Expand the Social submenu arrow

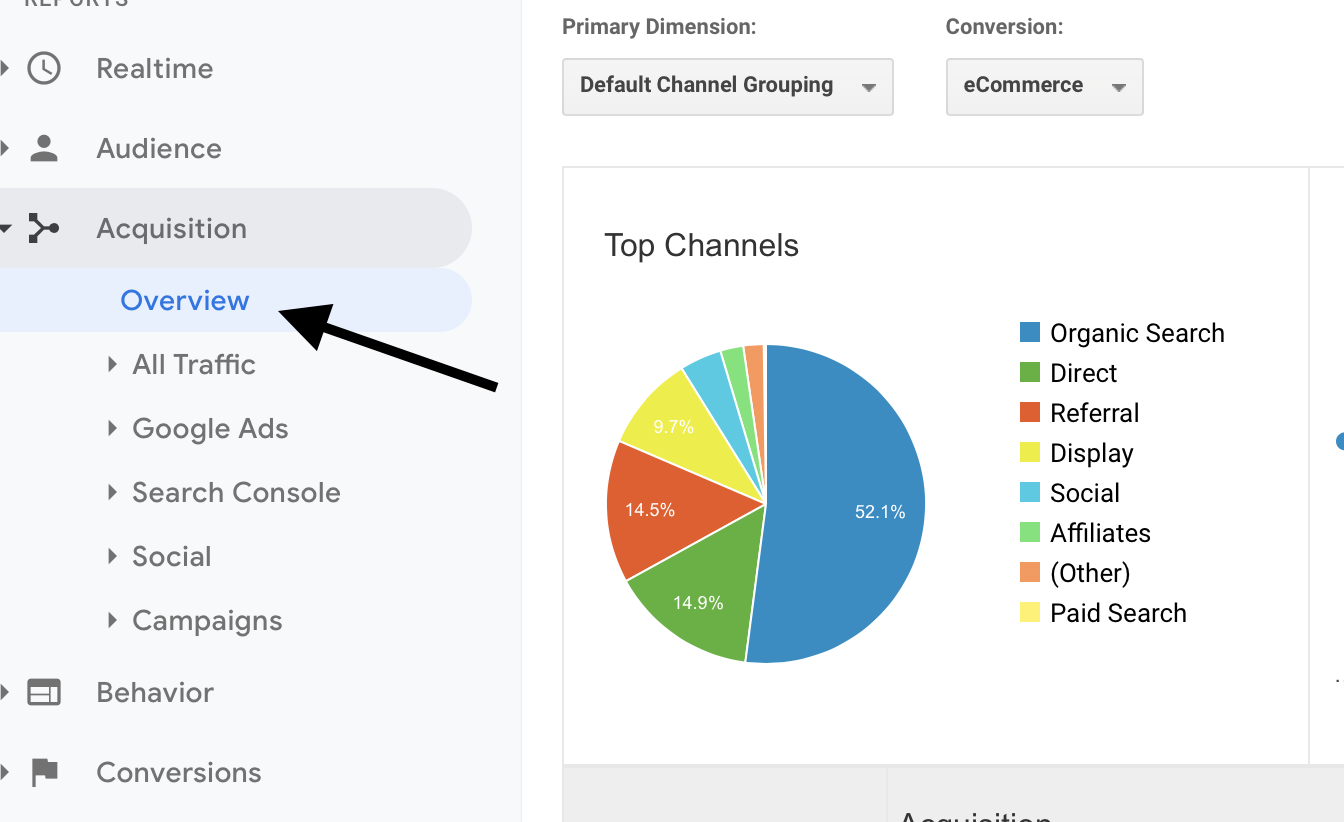pos(113,556)
